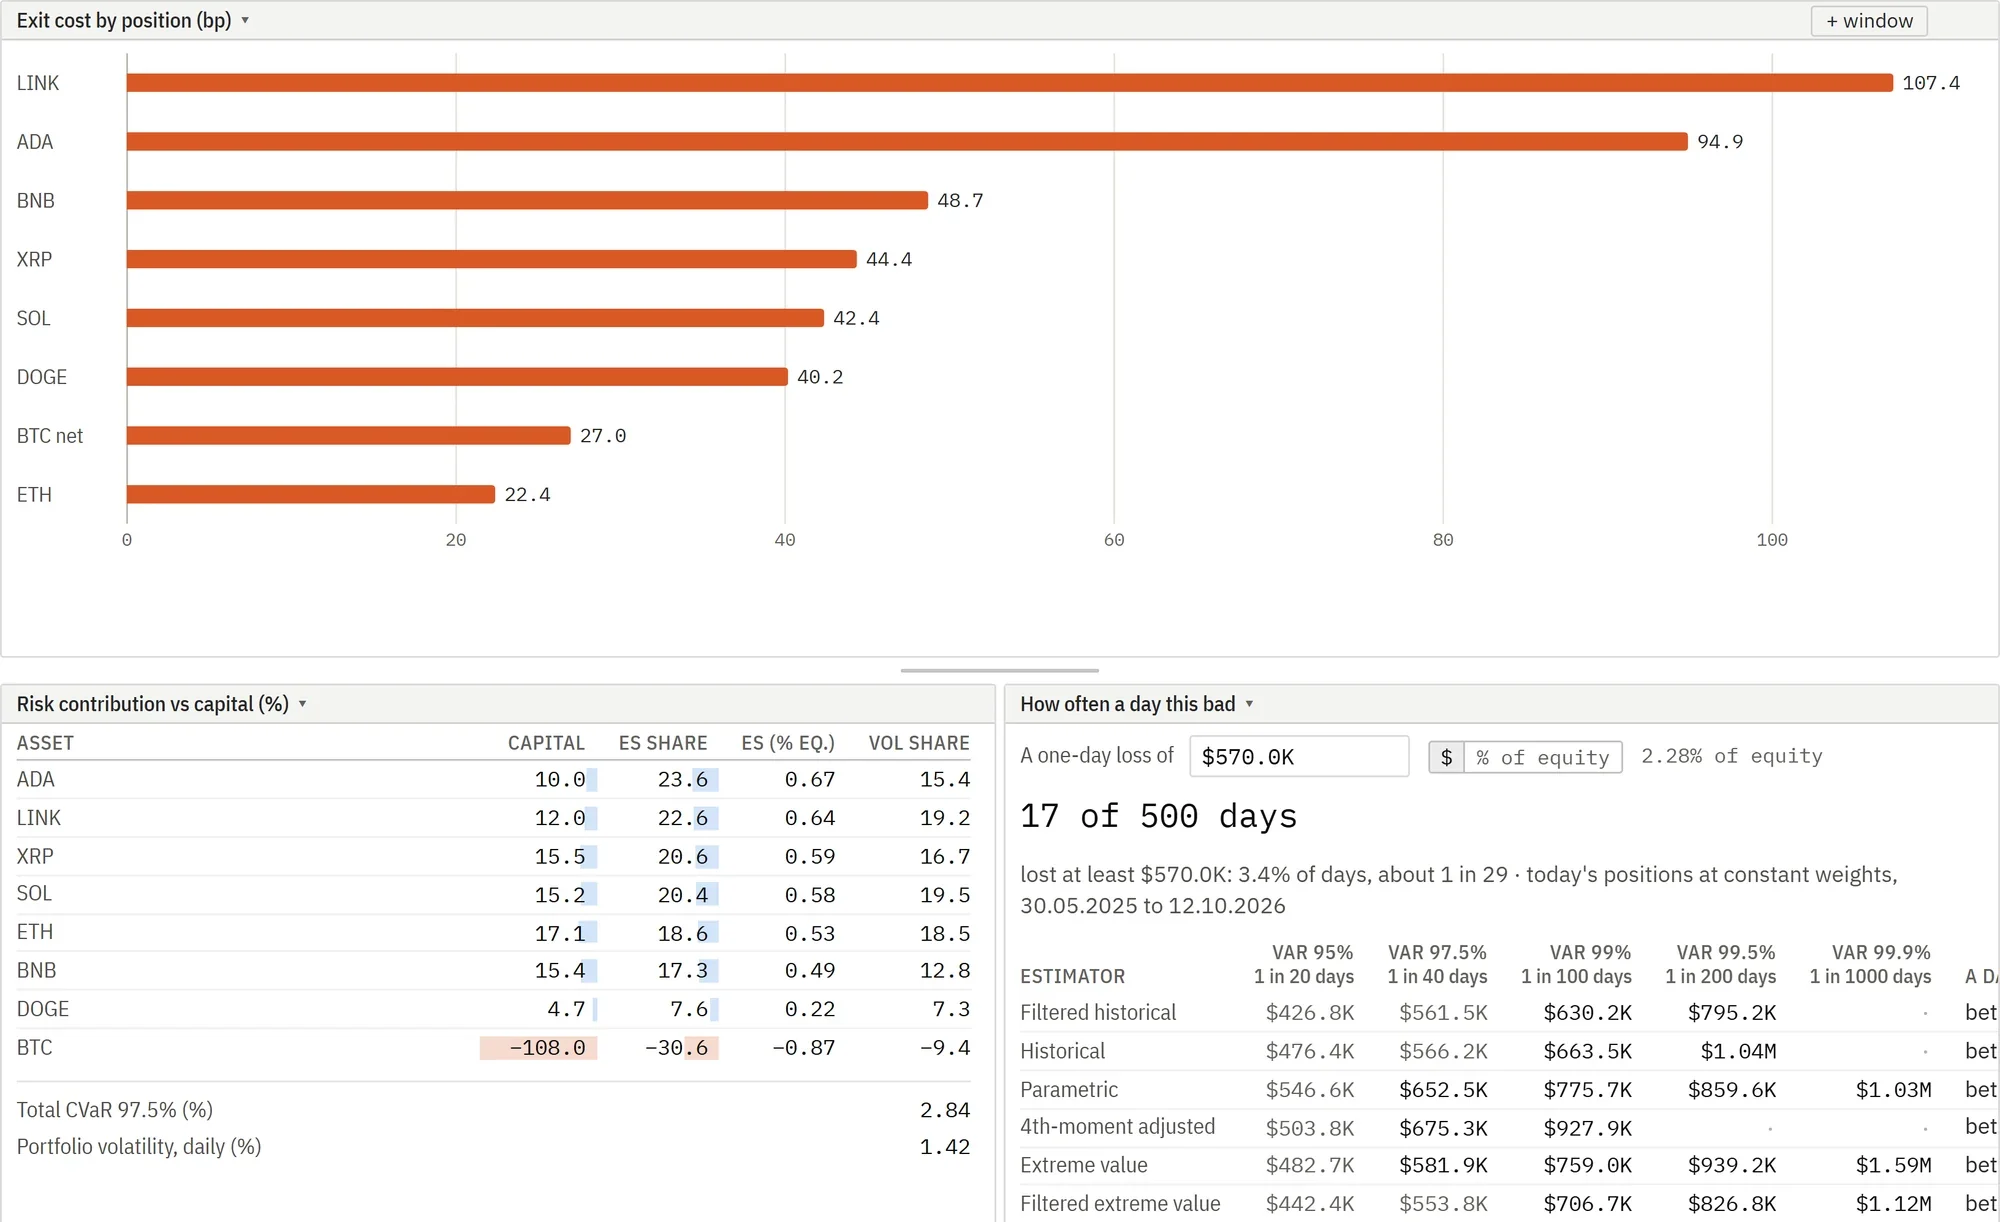Click the 2.28% of equity readout

[x=1731, y=756]
